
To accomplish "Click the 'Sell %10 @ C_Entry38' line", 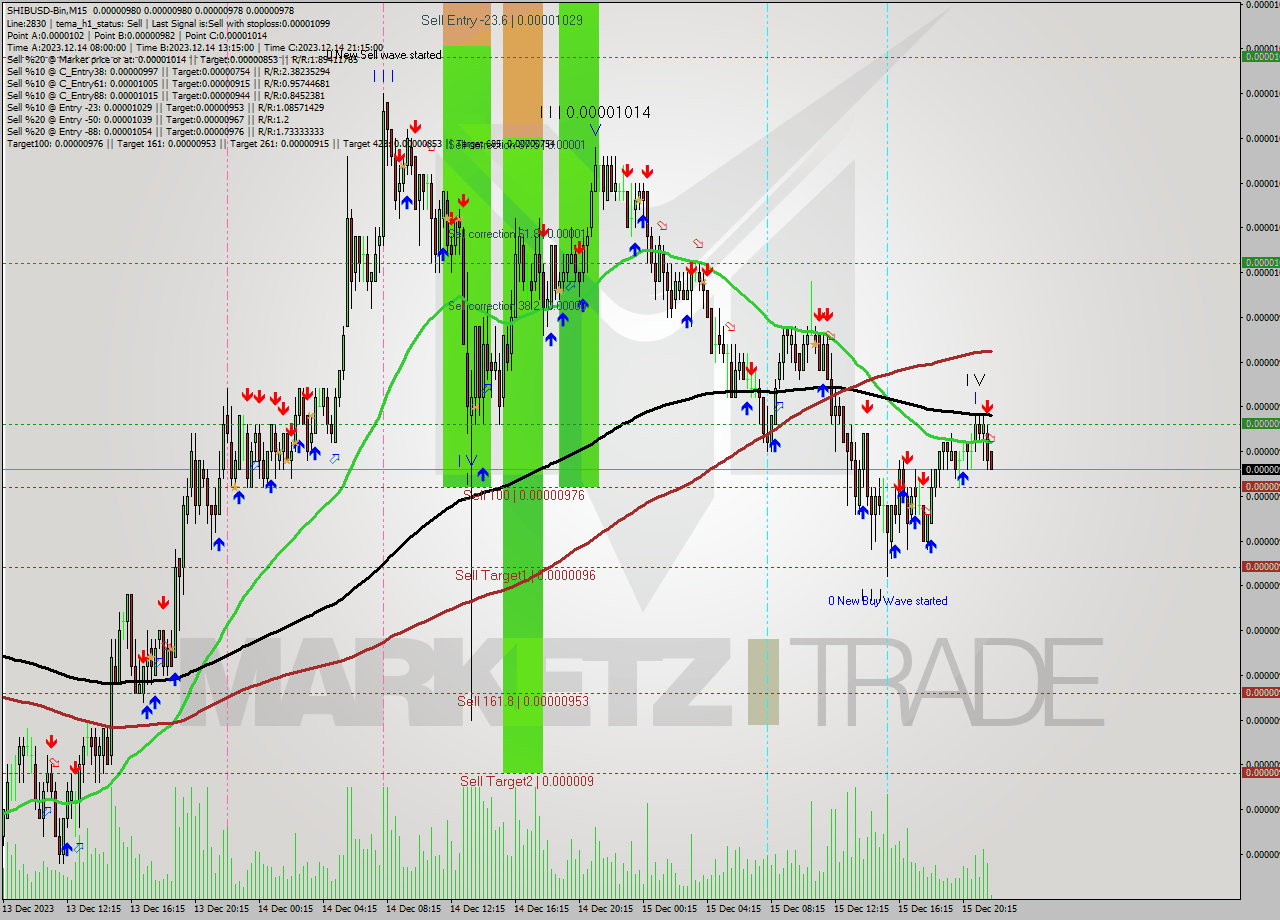I will (168, 71).
